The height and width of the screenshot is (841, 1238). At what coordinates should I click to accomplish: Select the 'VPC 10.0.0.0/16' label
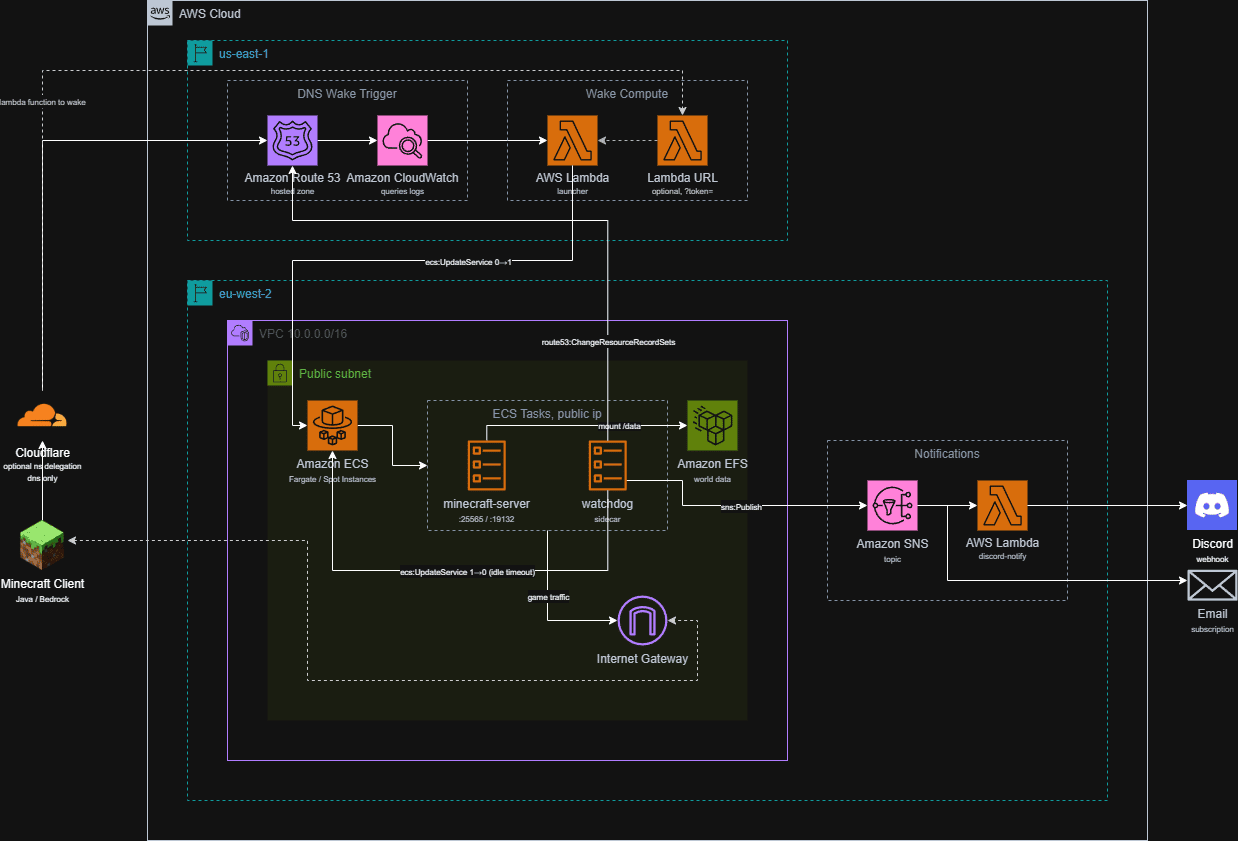pos(305,333)
